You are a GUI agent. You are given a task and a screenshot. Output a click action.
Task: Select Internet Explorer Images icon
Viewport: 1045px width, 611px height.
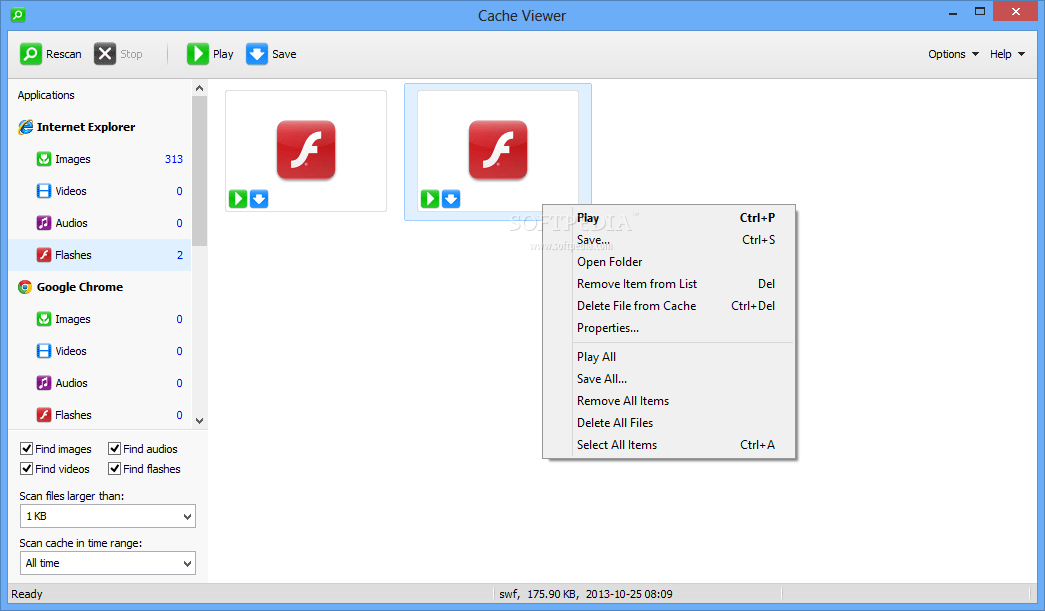click(44, 159)
